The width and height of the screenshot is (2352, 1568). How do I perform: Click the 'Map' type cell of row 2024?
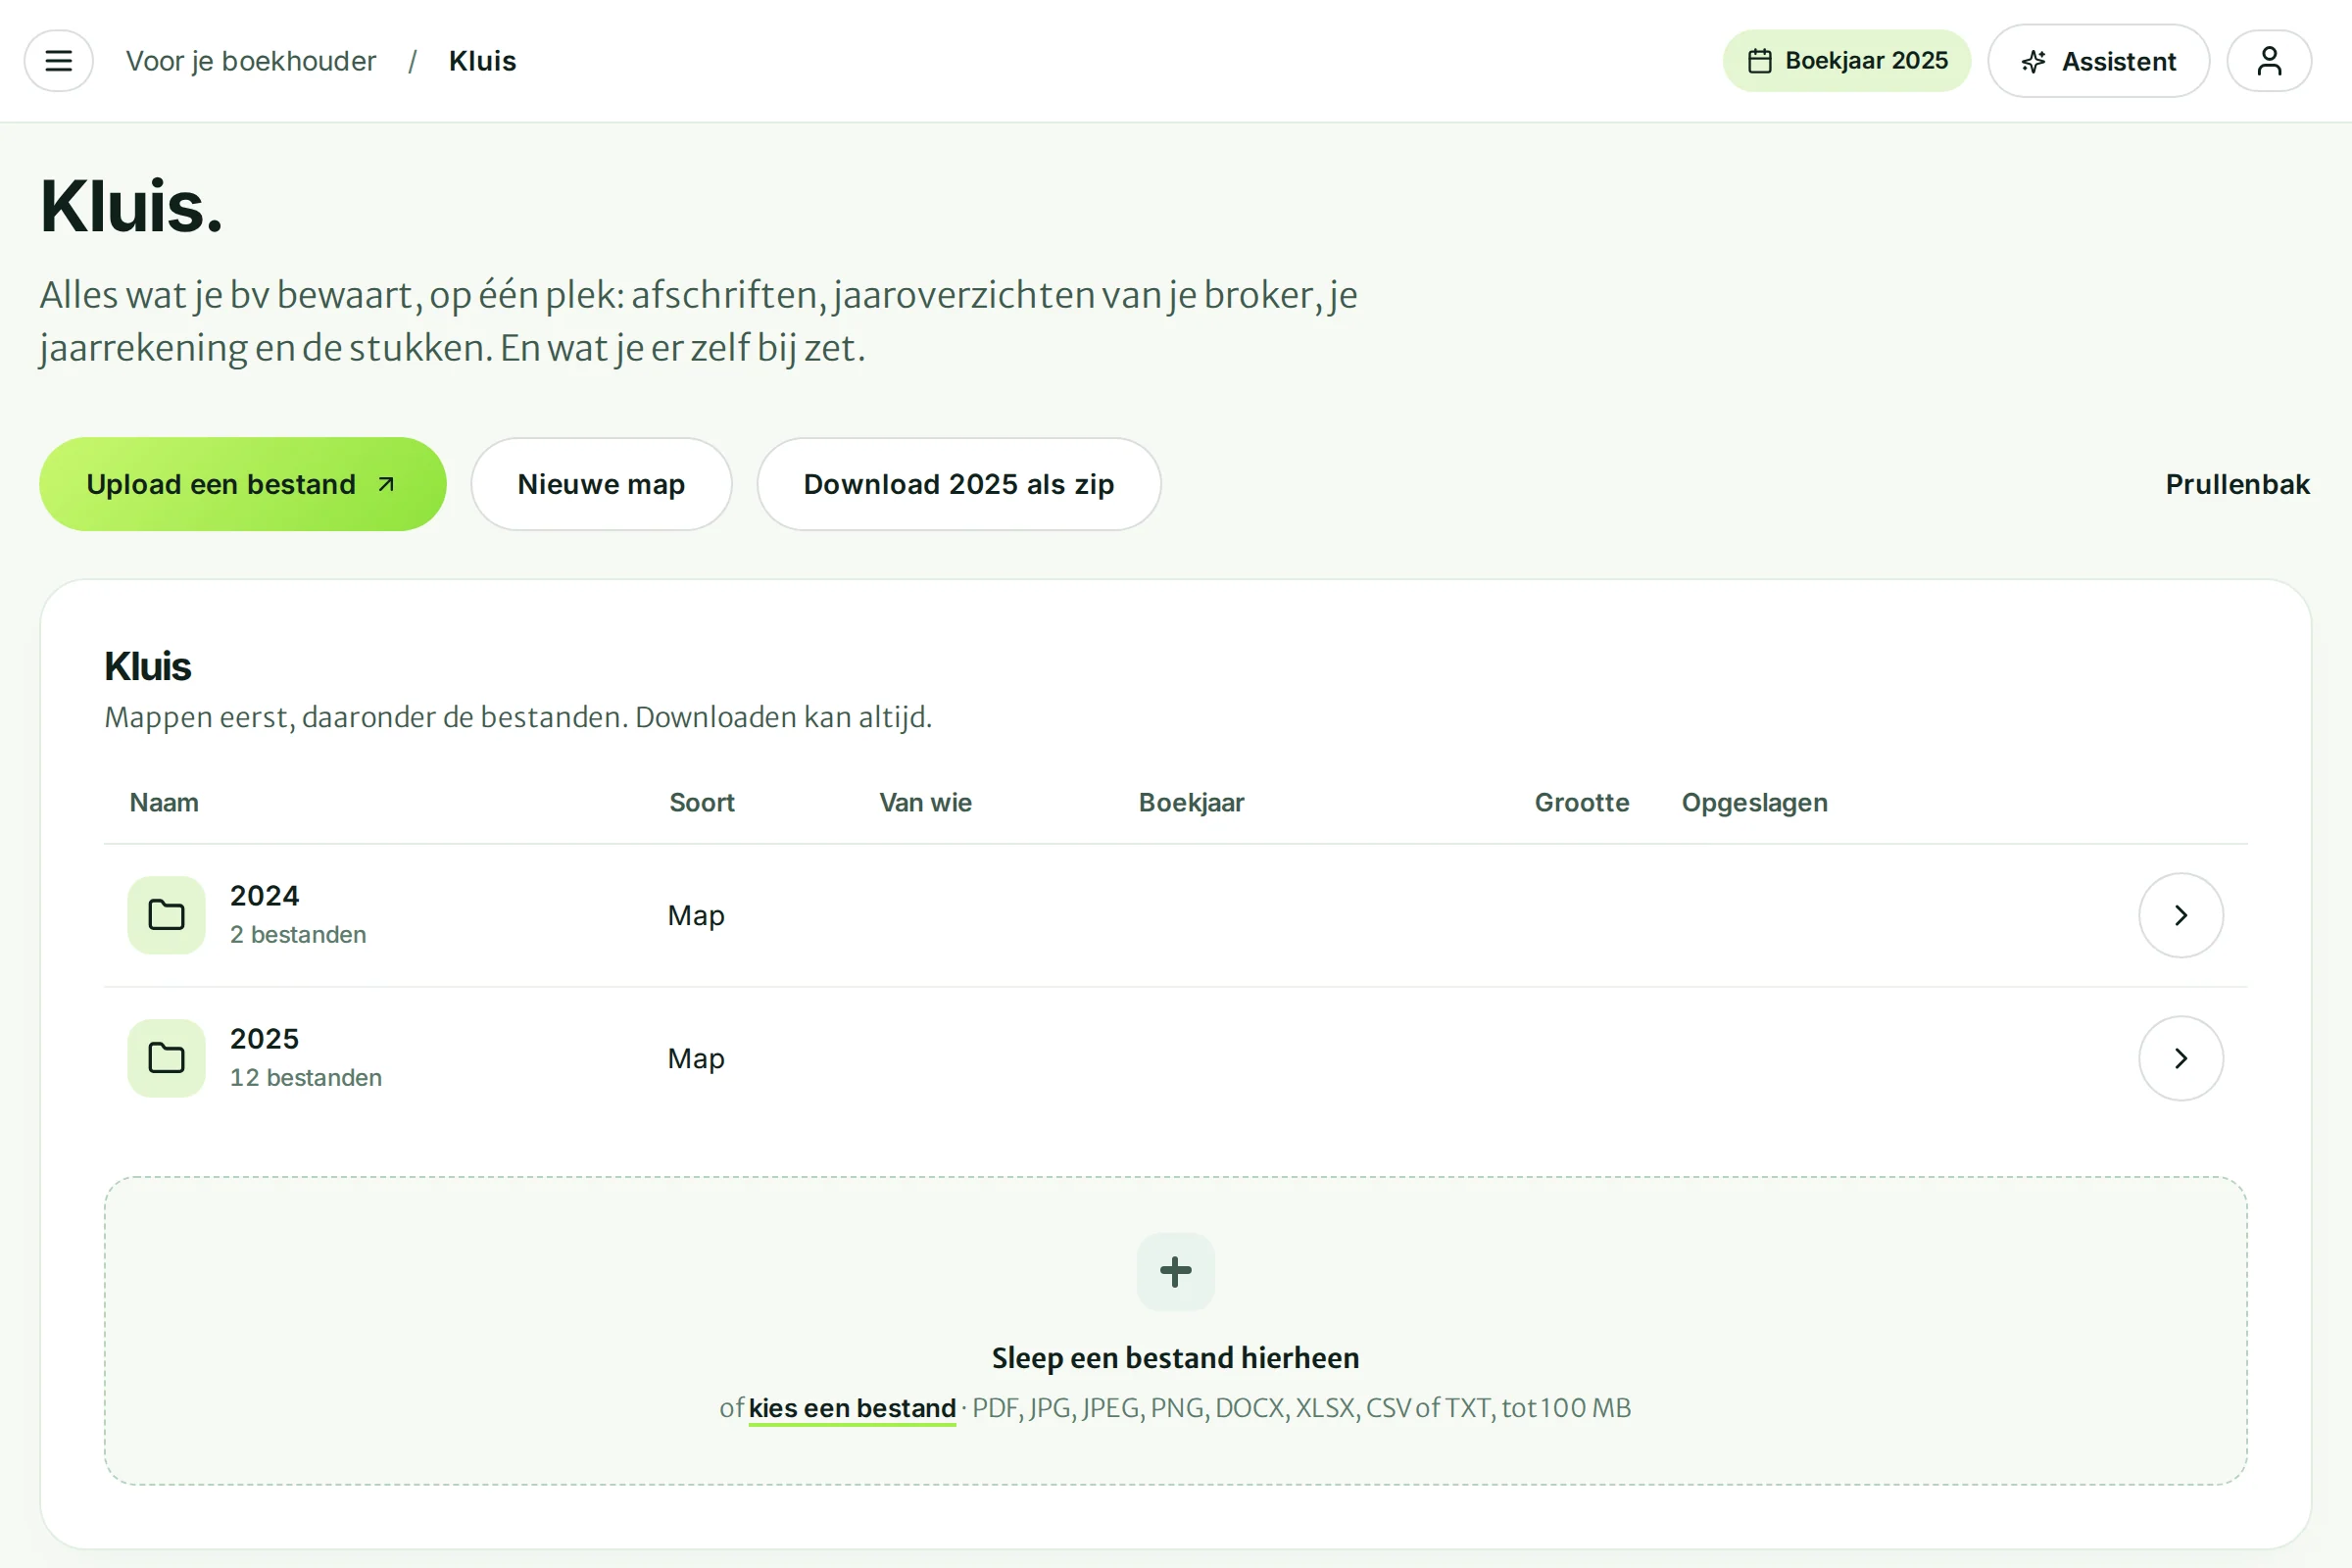tap(696, 916)
